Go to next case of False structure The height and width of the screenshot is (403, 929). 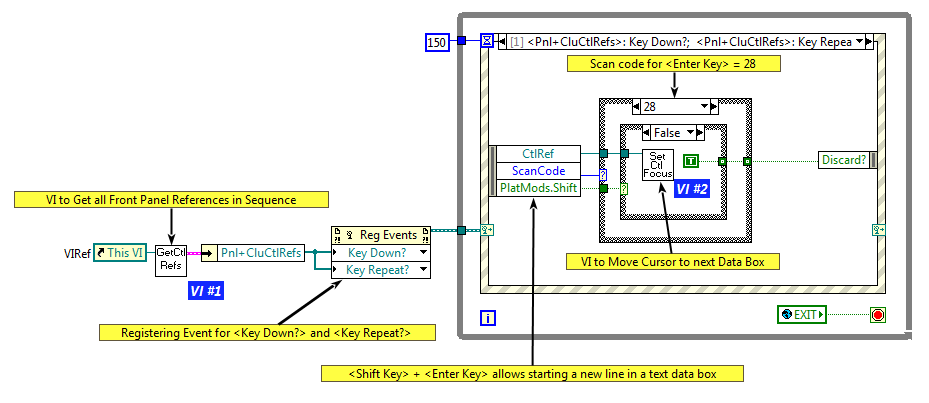point(700,133)
